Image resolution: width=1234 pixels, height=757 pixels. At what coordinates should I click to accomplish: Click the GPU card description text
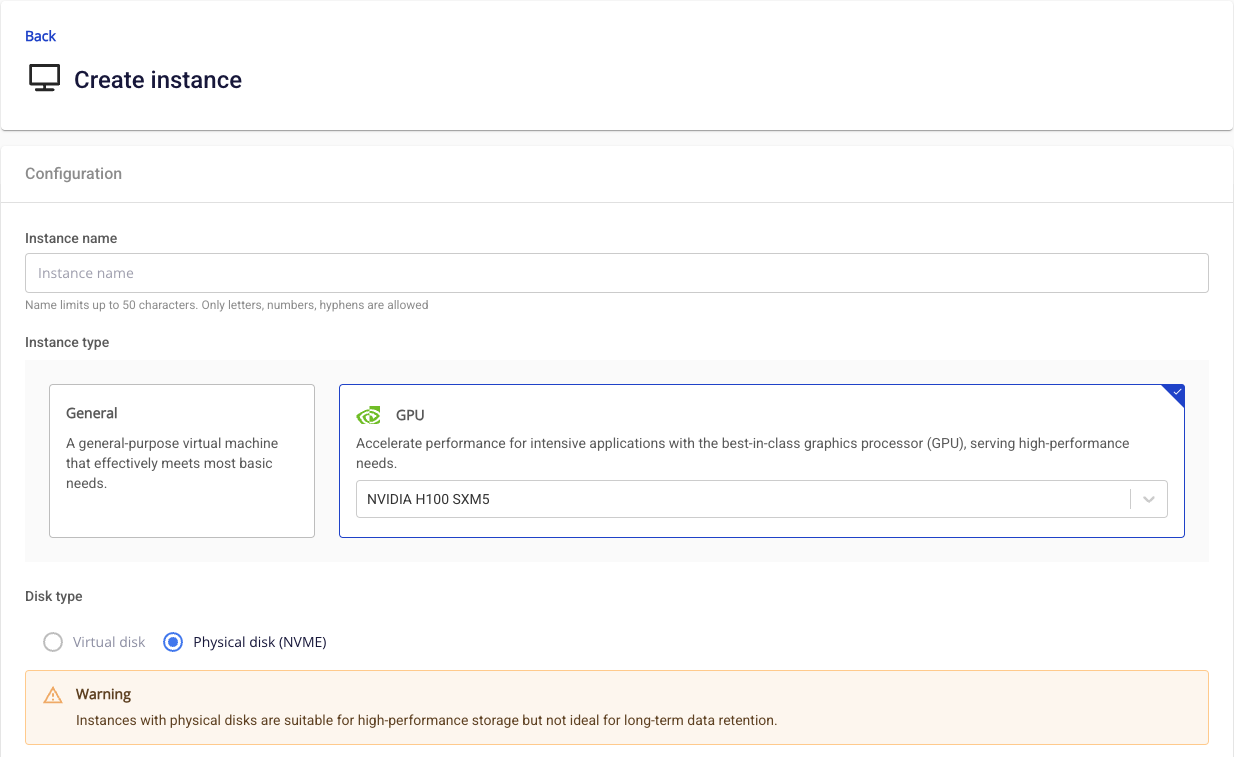pyautogui.click(x=743, y=453)
